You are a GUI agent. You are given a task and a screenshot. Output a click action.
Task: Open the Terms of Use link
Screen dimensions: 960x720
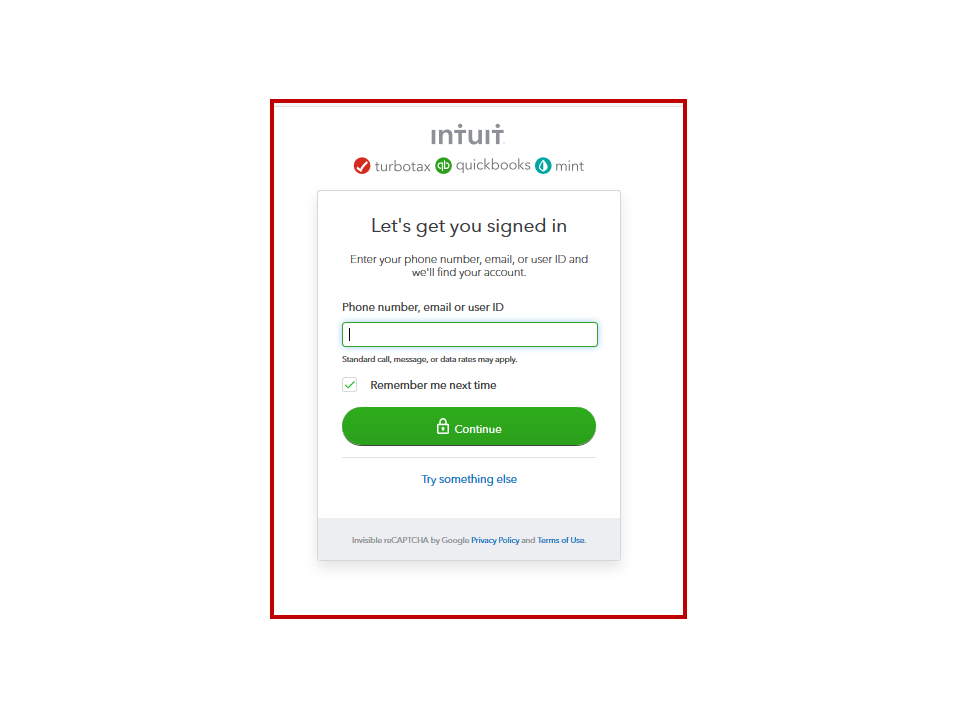click(x=561, y=540)
